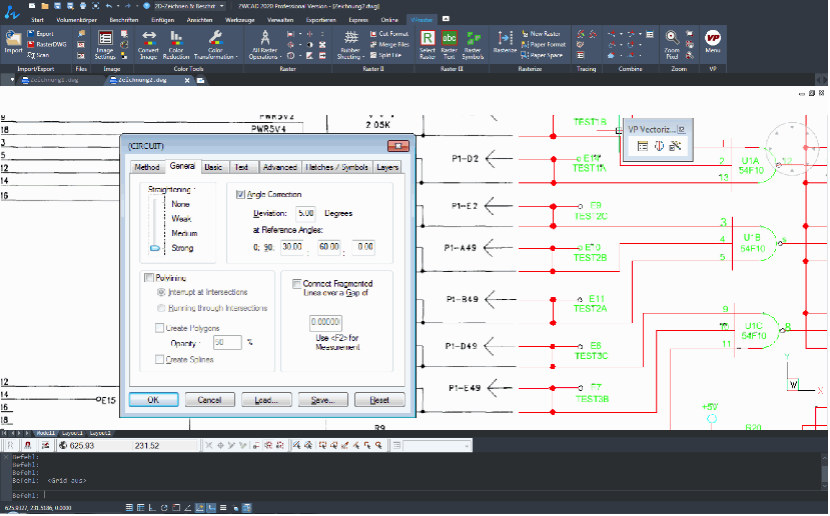Click the Export button in Import/Export group
This screenshot has height=516, width=830.
point(41,34)
